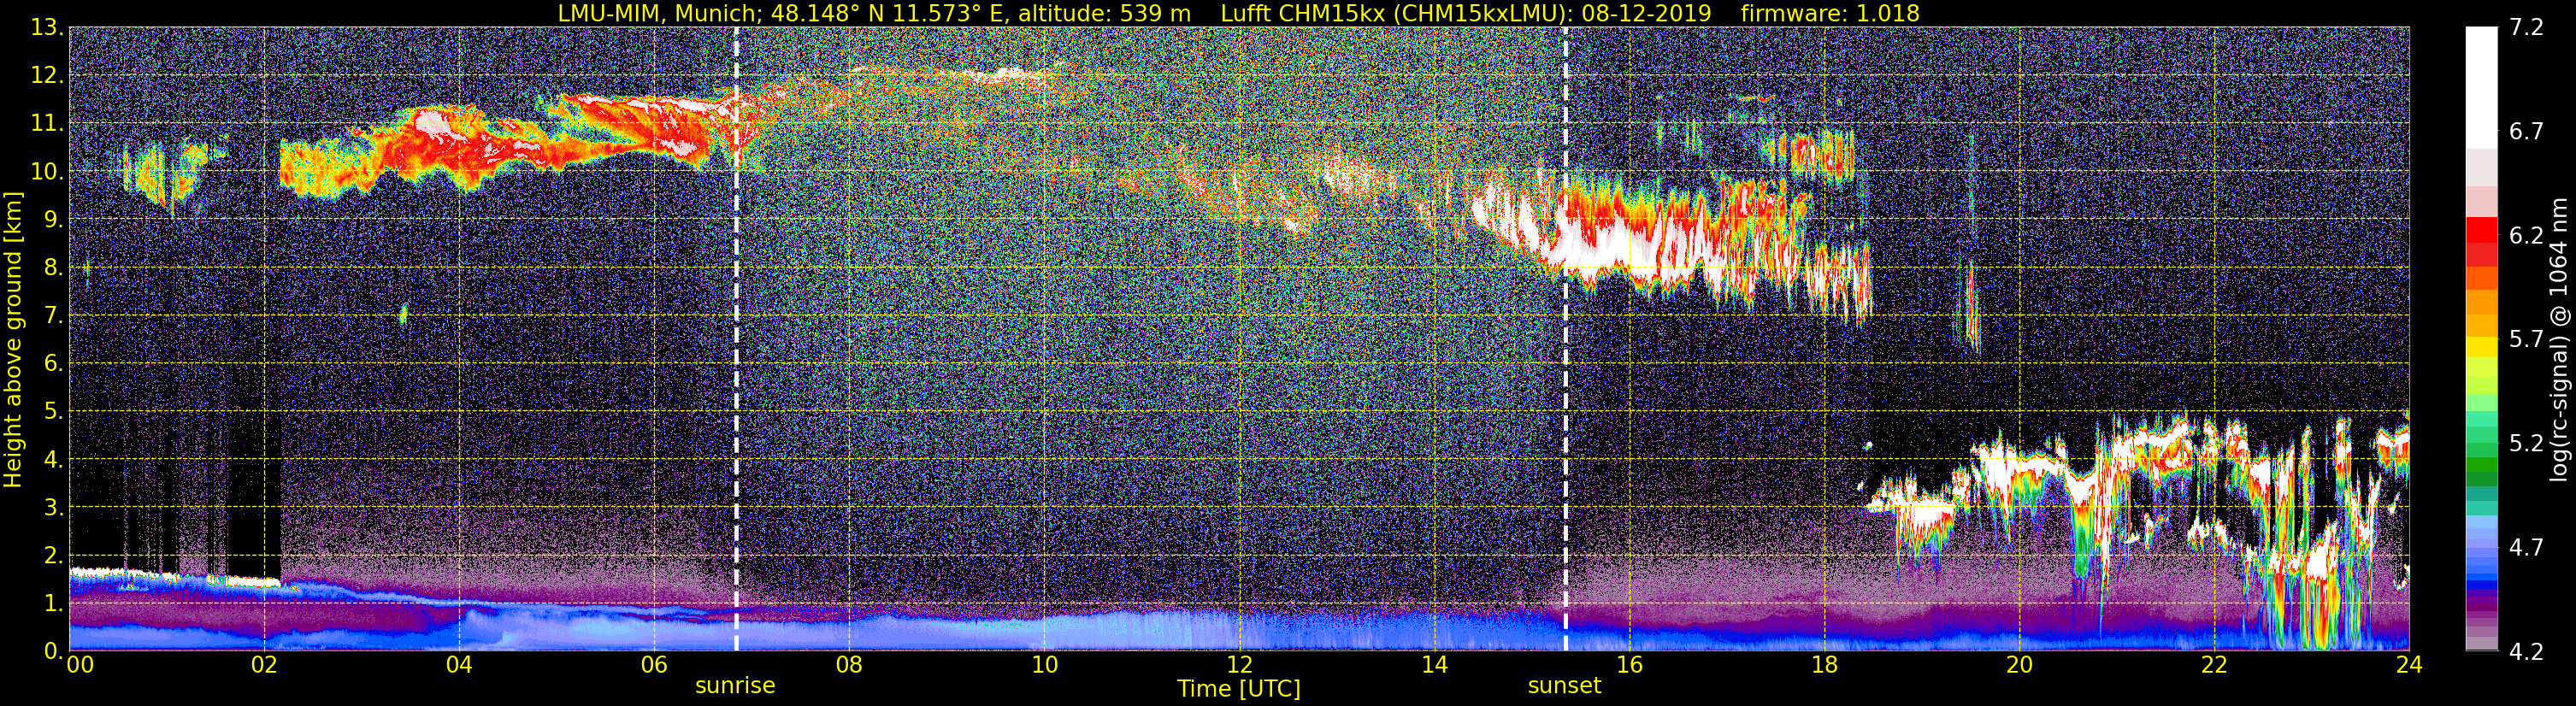Click the time axis tick label "18"

click(1824, 665)
